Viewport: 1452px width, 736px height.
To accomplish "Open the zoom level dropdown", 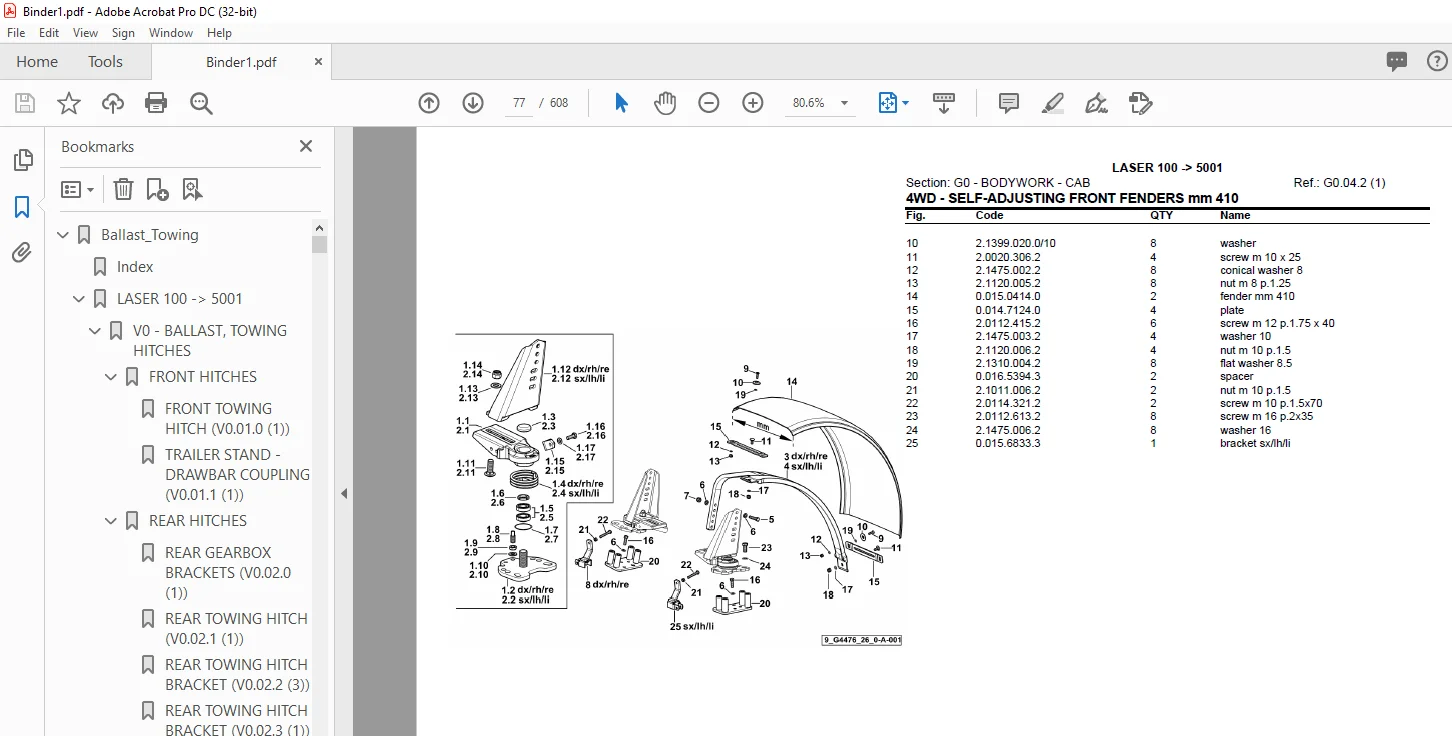I will click(x=844, y=103).
